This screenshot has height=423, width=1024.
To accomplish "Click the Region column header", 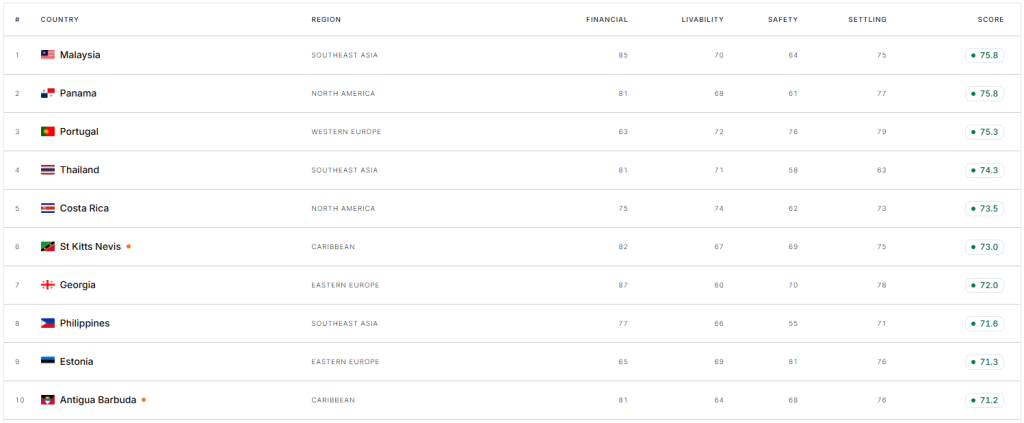I will [x=326, y=20].
